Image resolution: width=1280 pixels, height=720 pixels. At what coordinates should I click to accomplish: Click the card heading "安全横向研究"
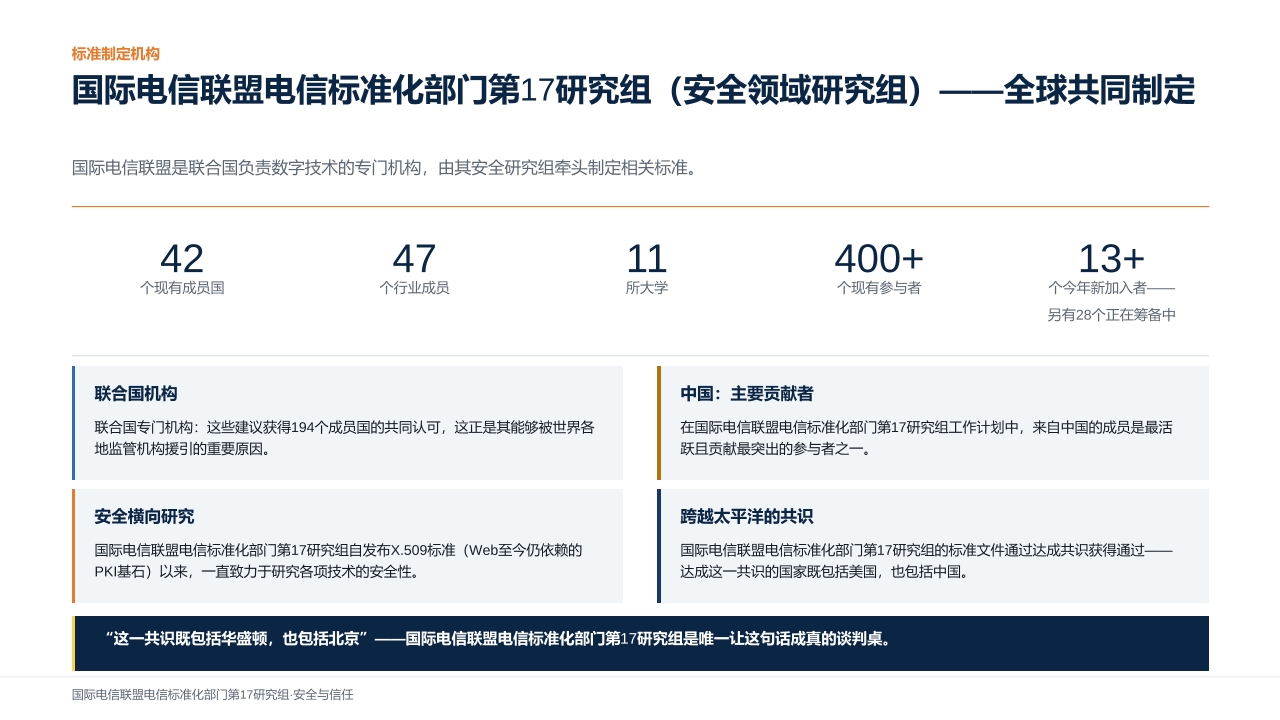pos(144,517)
